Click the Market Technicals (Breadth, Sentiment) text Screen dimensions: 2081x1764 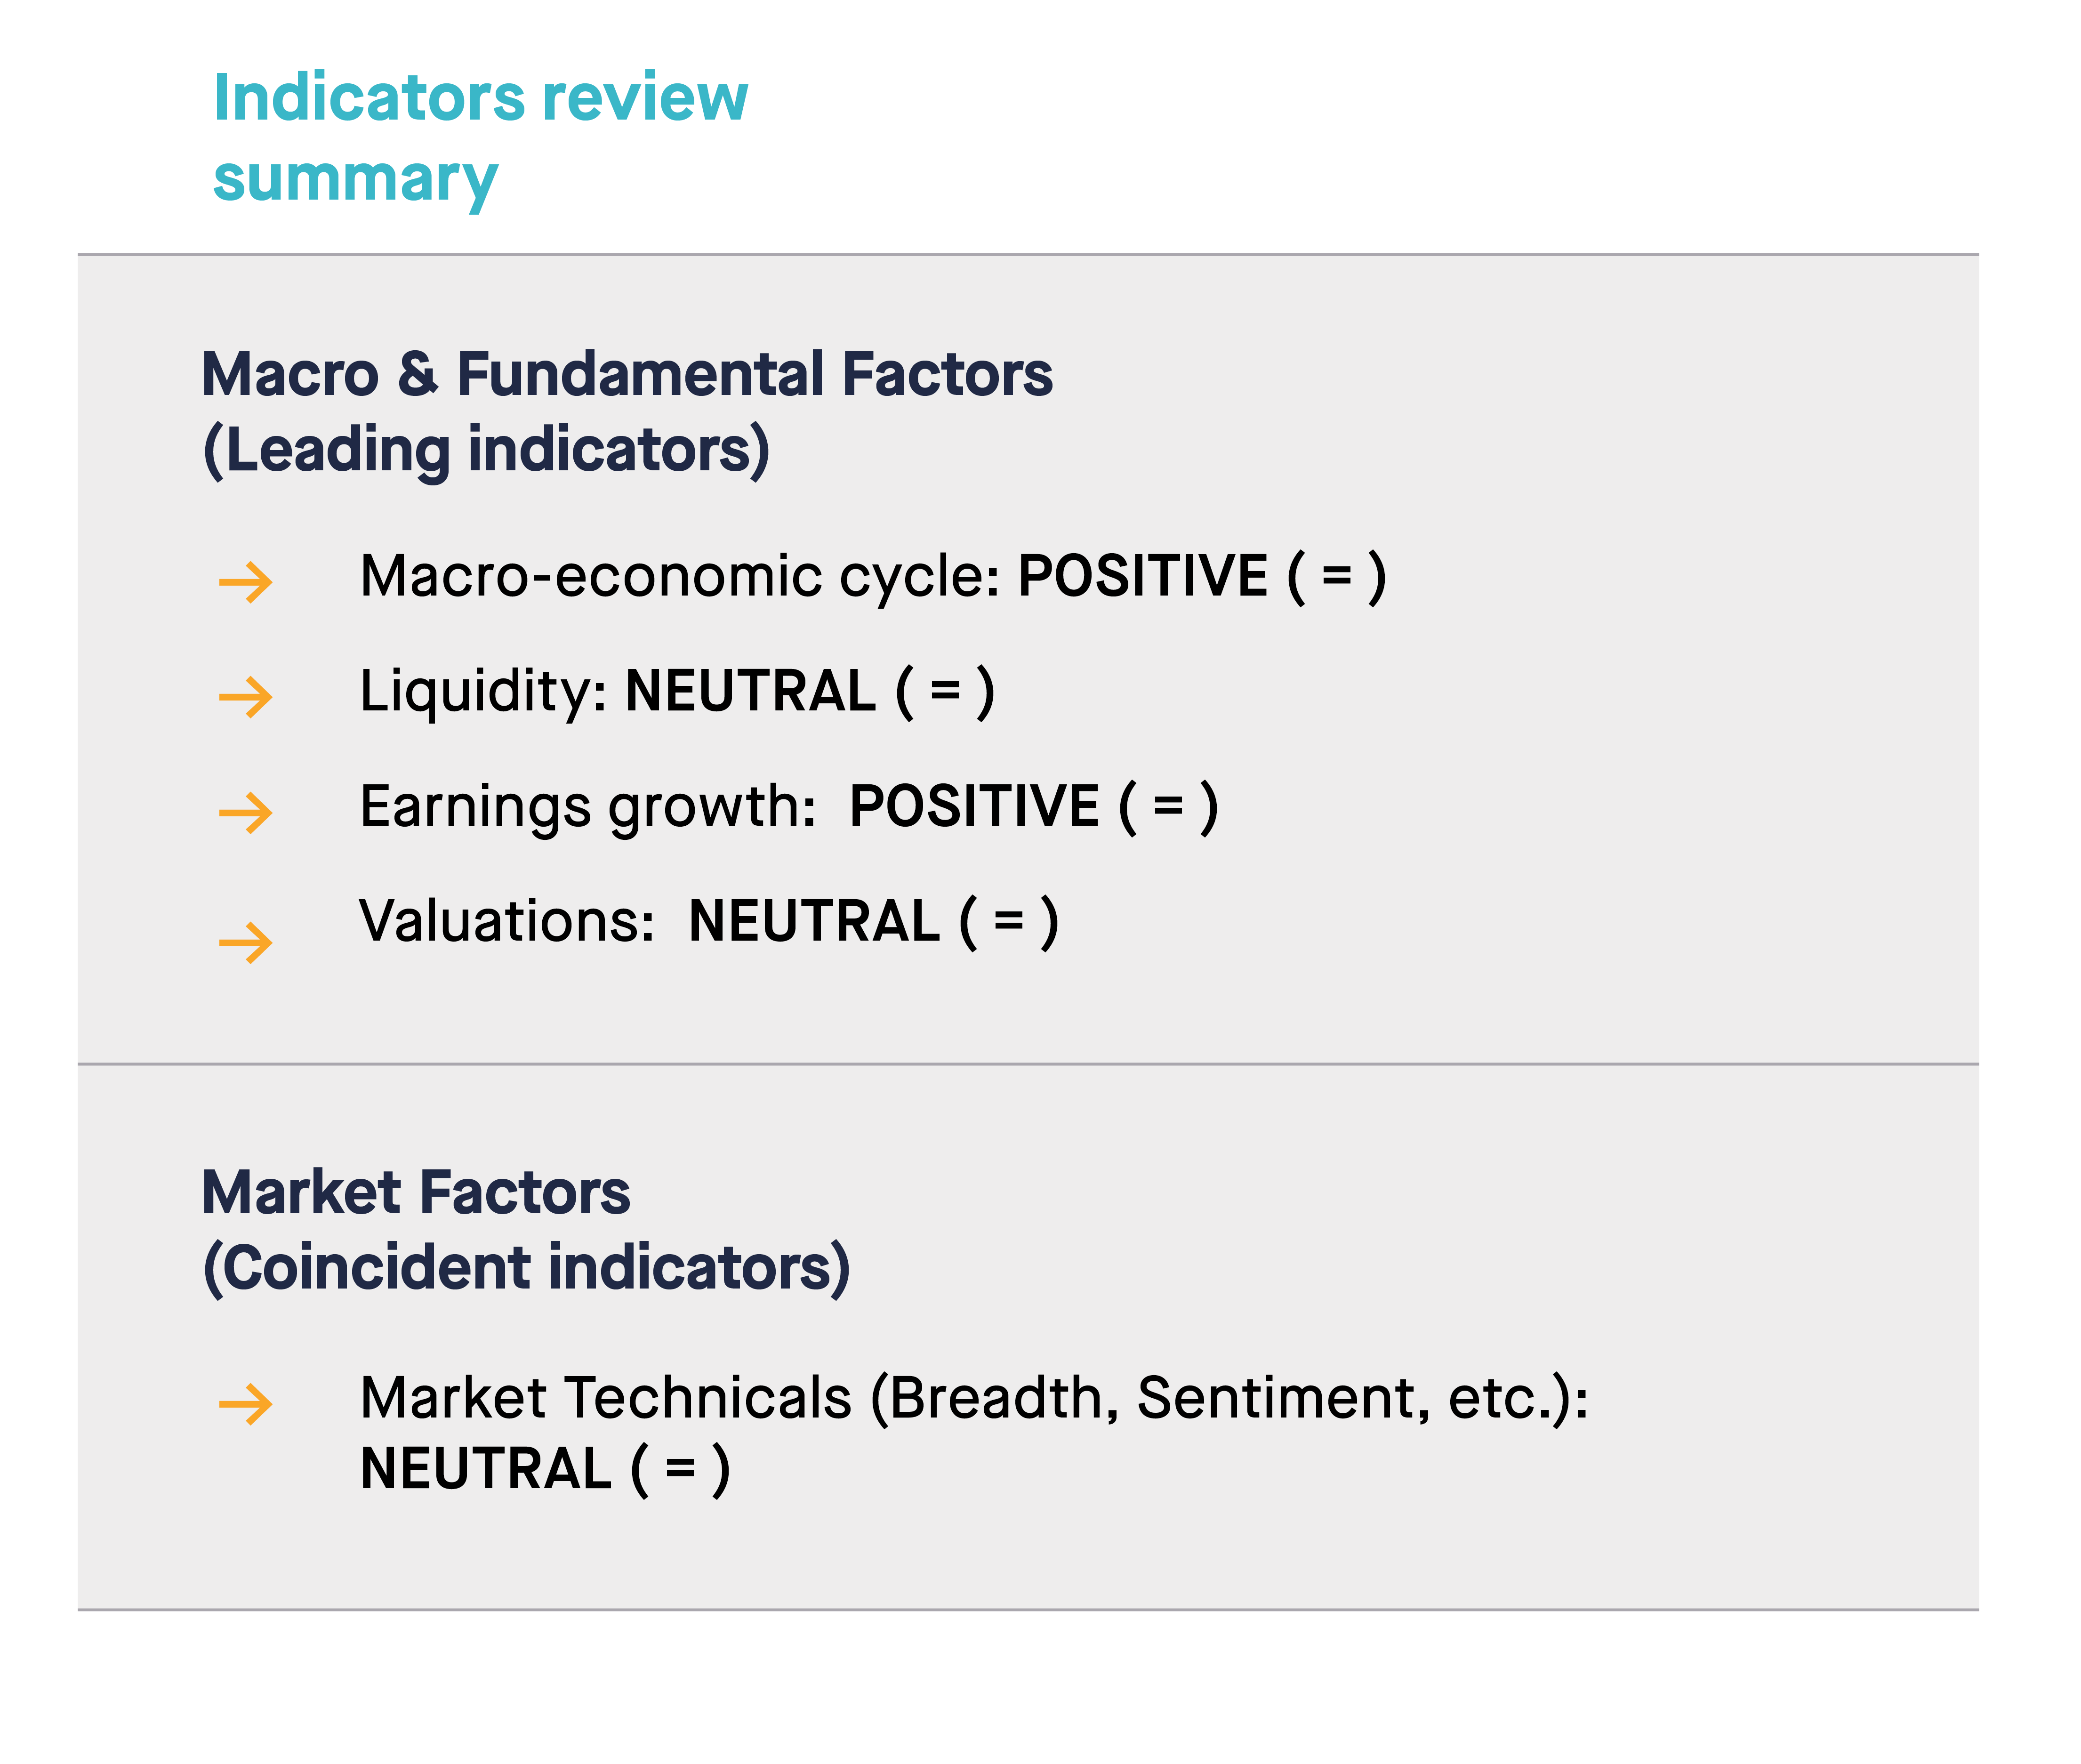point(974,1399)
